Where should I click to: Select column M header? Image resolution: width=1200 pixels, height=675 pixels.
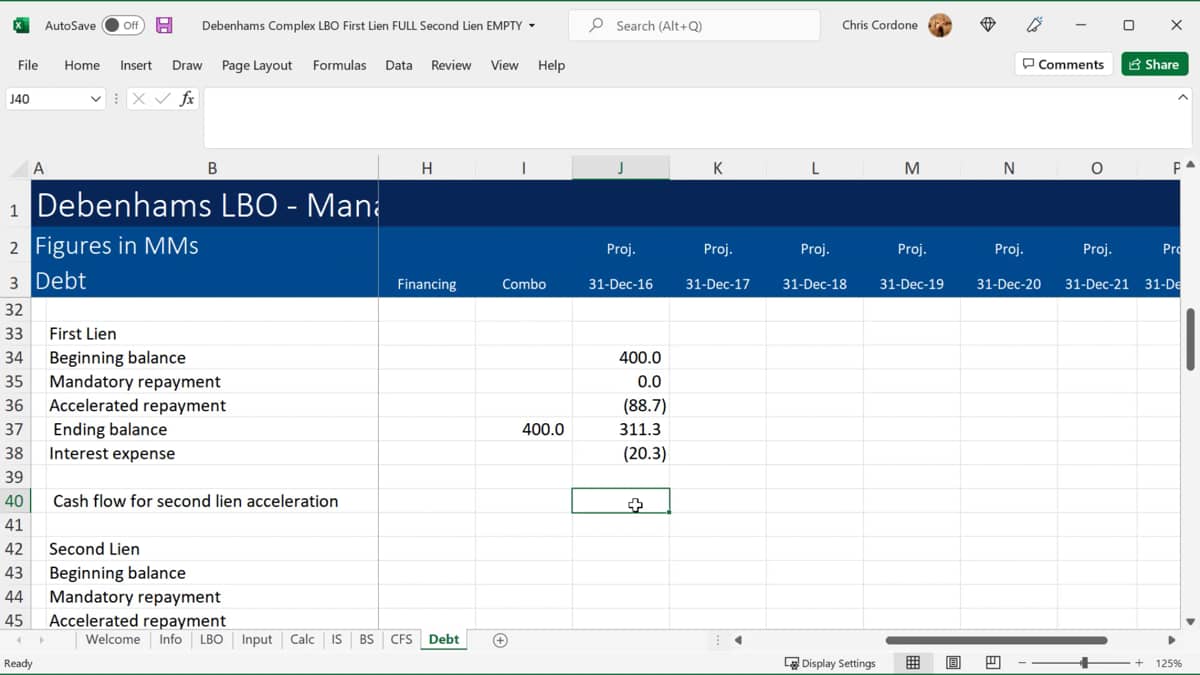[912, 169]
